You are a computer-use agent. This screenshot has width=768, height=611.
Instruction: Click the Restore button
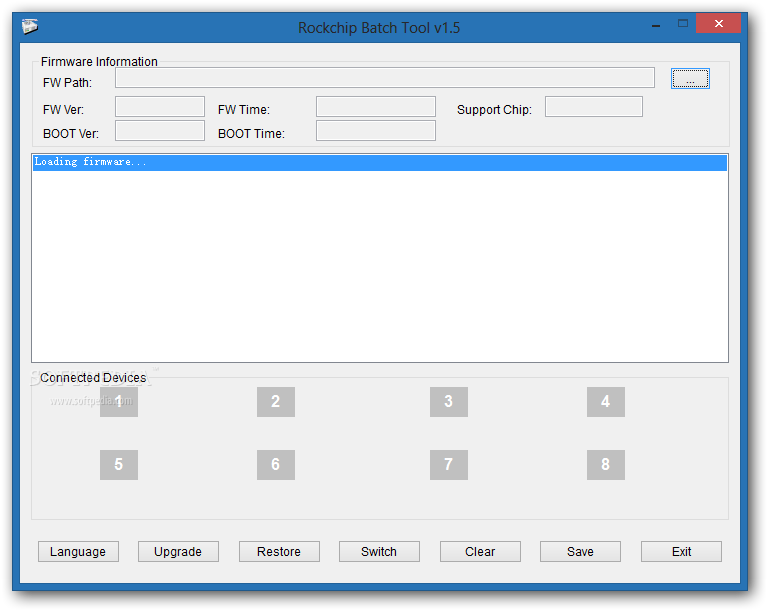[279, 552]
